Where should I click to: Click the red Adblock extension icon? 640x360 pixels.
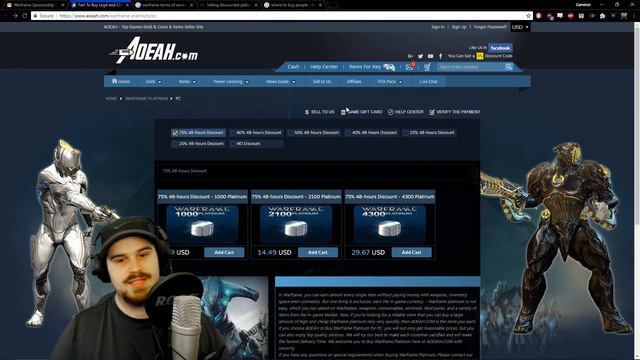(x=571, y=16)
